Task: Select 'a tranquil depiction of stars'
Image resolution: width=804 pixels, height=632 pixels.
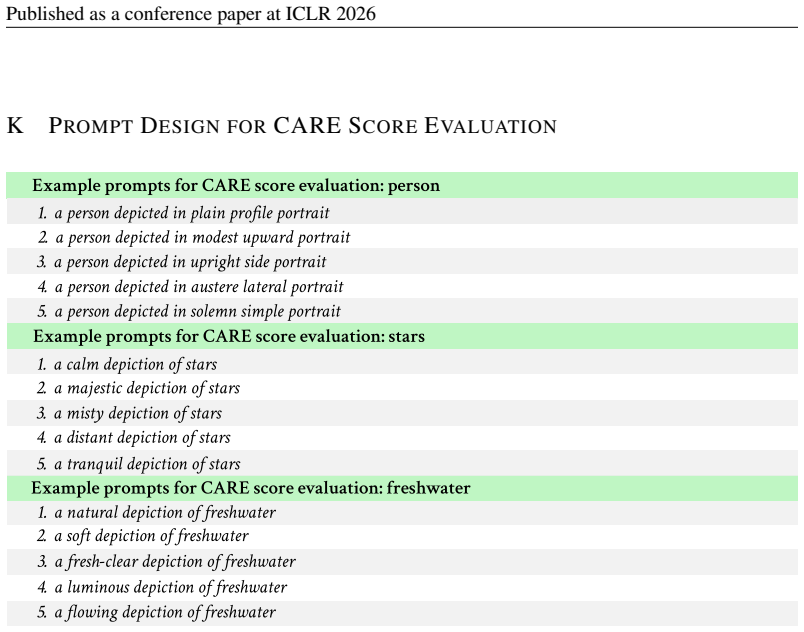Action: (x=147, y=464)
